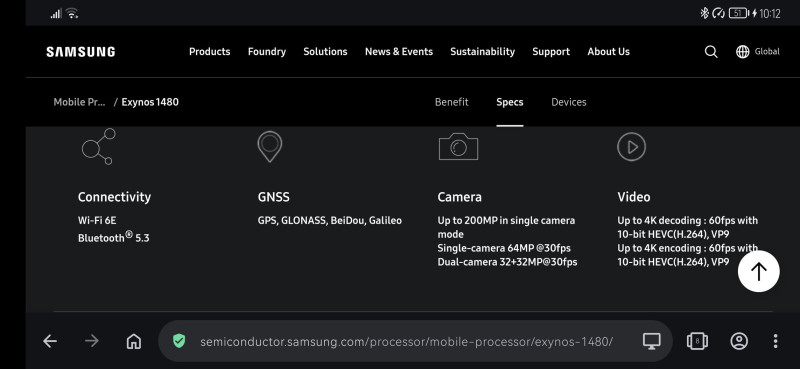Select the address bar URL field
800x369 pixels.
tap(406, 341)
